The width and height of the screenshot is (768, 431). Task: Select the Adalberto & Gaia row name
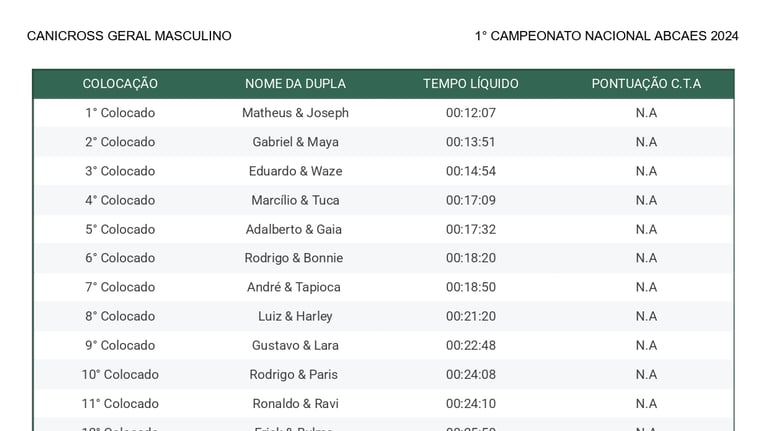pyautogui.click(x=293, y=229)
